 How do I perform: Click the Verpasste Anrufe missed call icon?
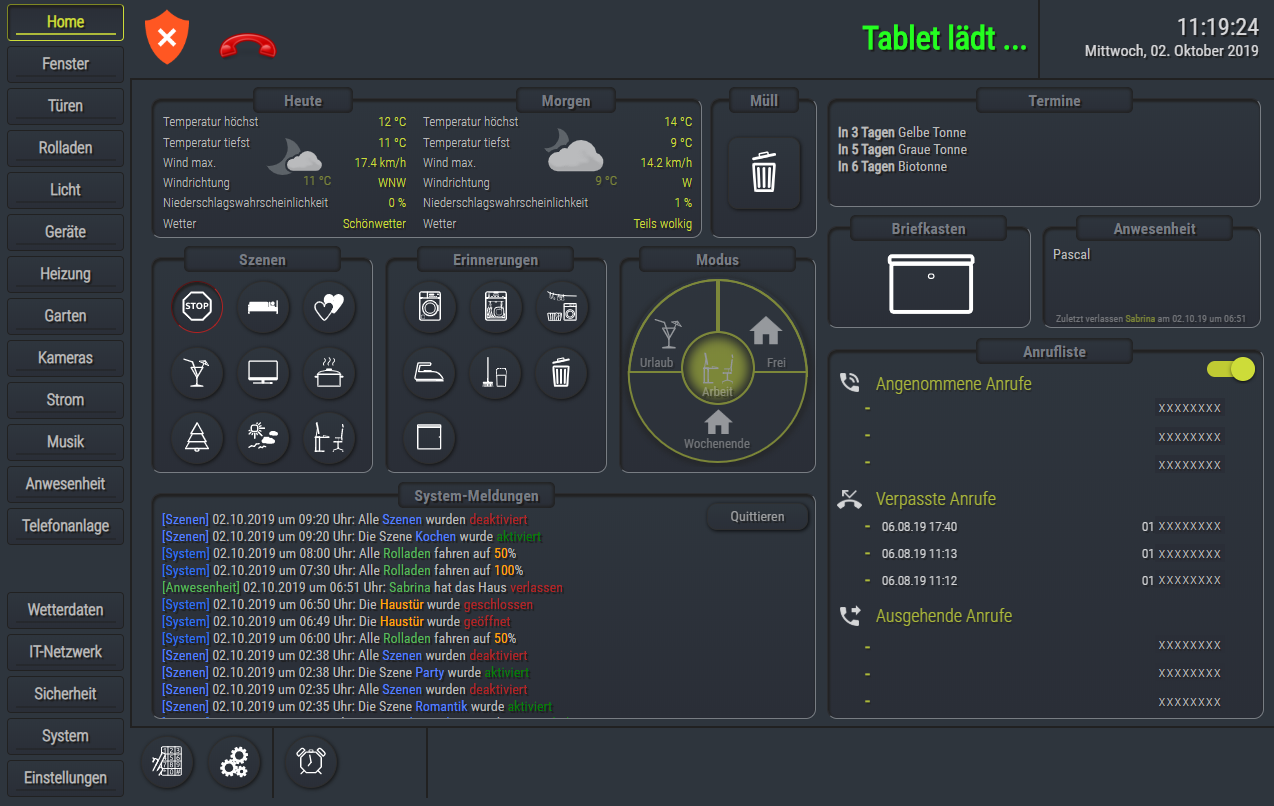(x=850, y=498)
